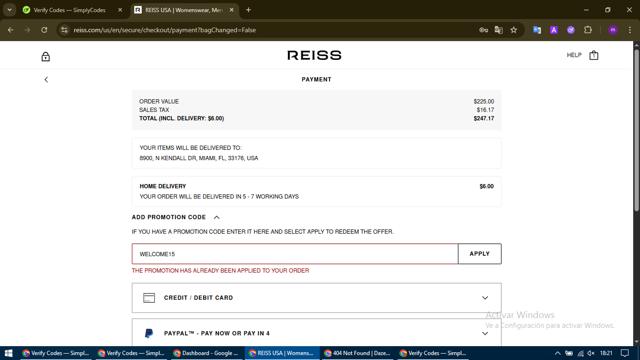Click the battery icon in system tray

click(x=569, y=353)
